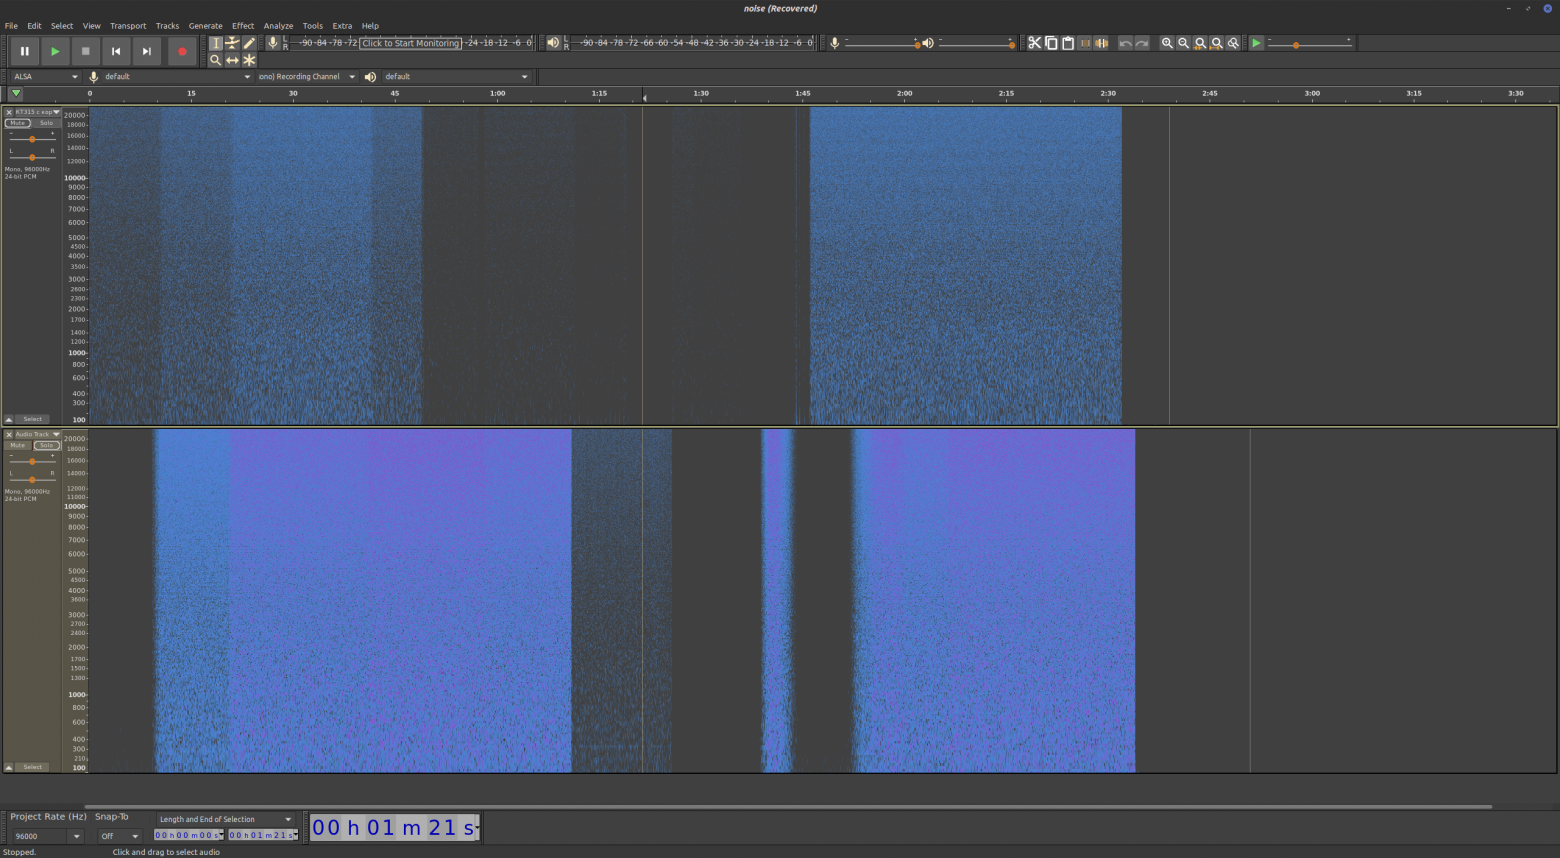Fit whole project to window
The image size is (1560, 858).
point(1217,43)
